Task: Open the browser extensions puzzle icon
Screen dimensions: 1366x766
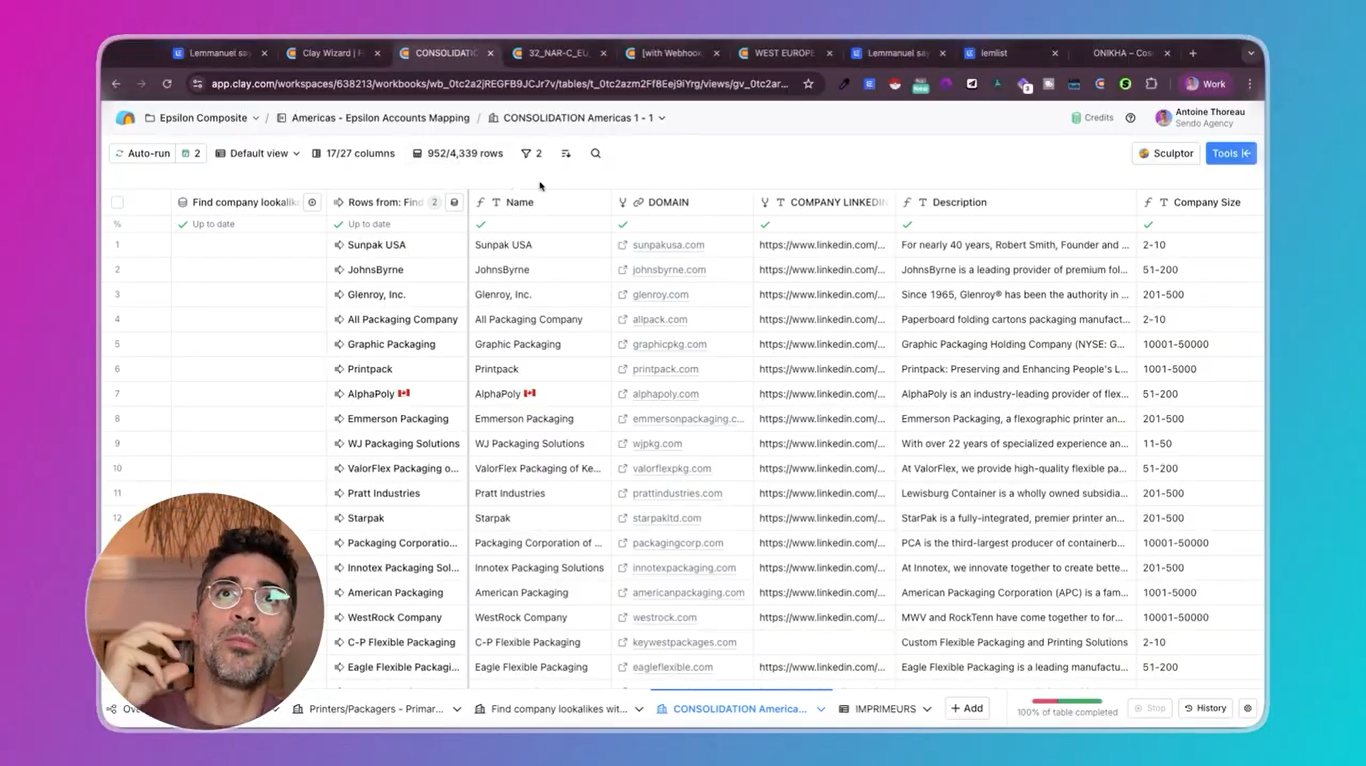Action: pyautogui.click(x=1151, y=84)
